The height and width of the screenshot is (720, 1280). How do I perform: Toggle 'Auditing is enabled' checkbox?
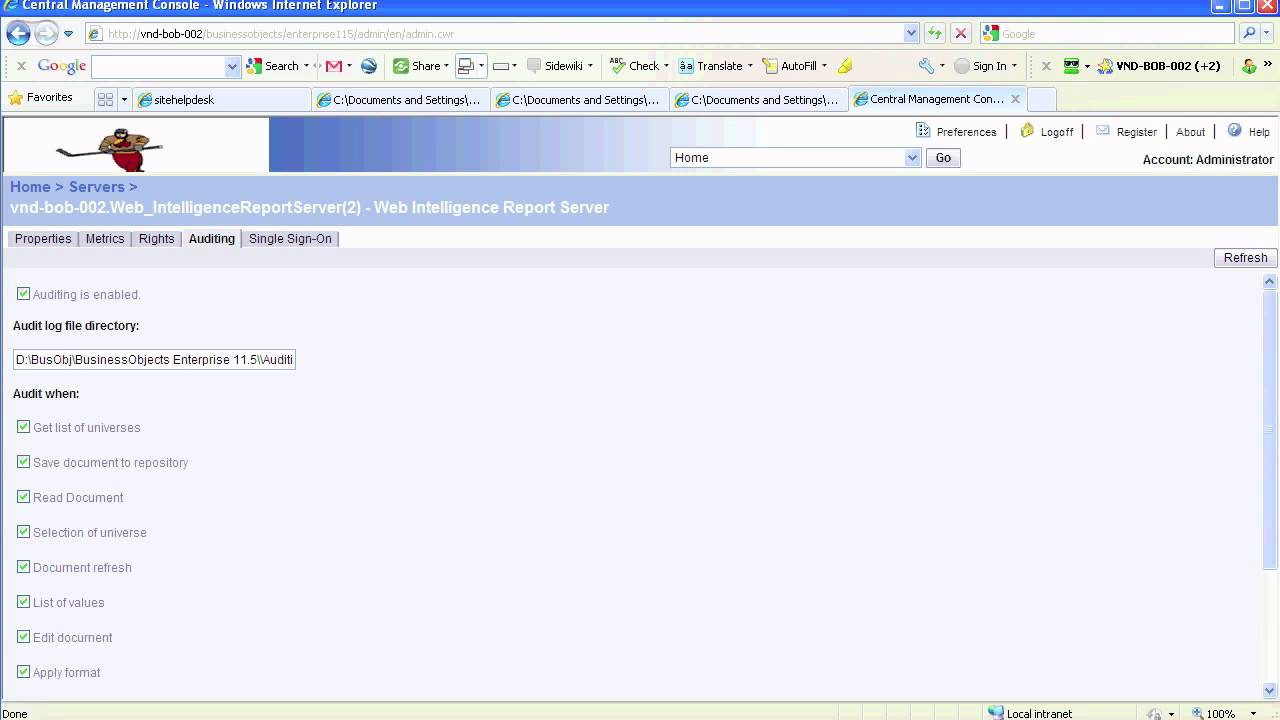point(23,294)
